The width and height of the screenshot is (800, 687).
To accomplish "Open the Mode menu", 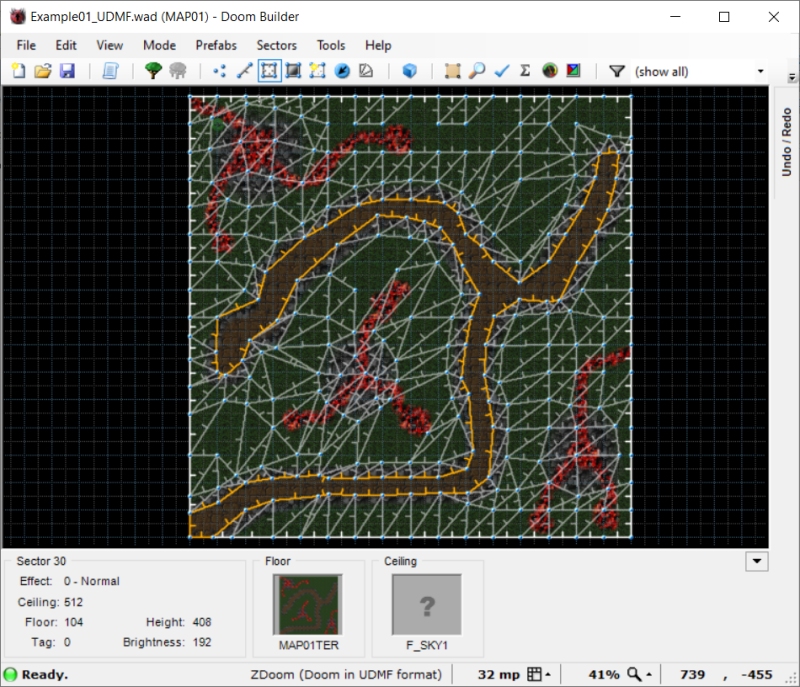I will pyautogui.click(x=159, y=45).
